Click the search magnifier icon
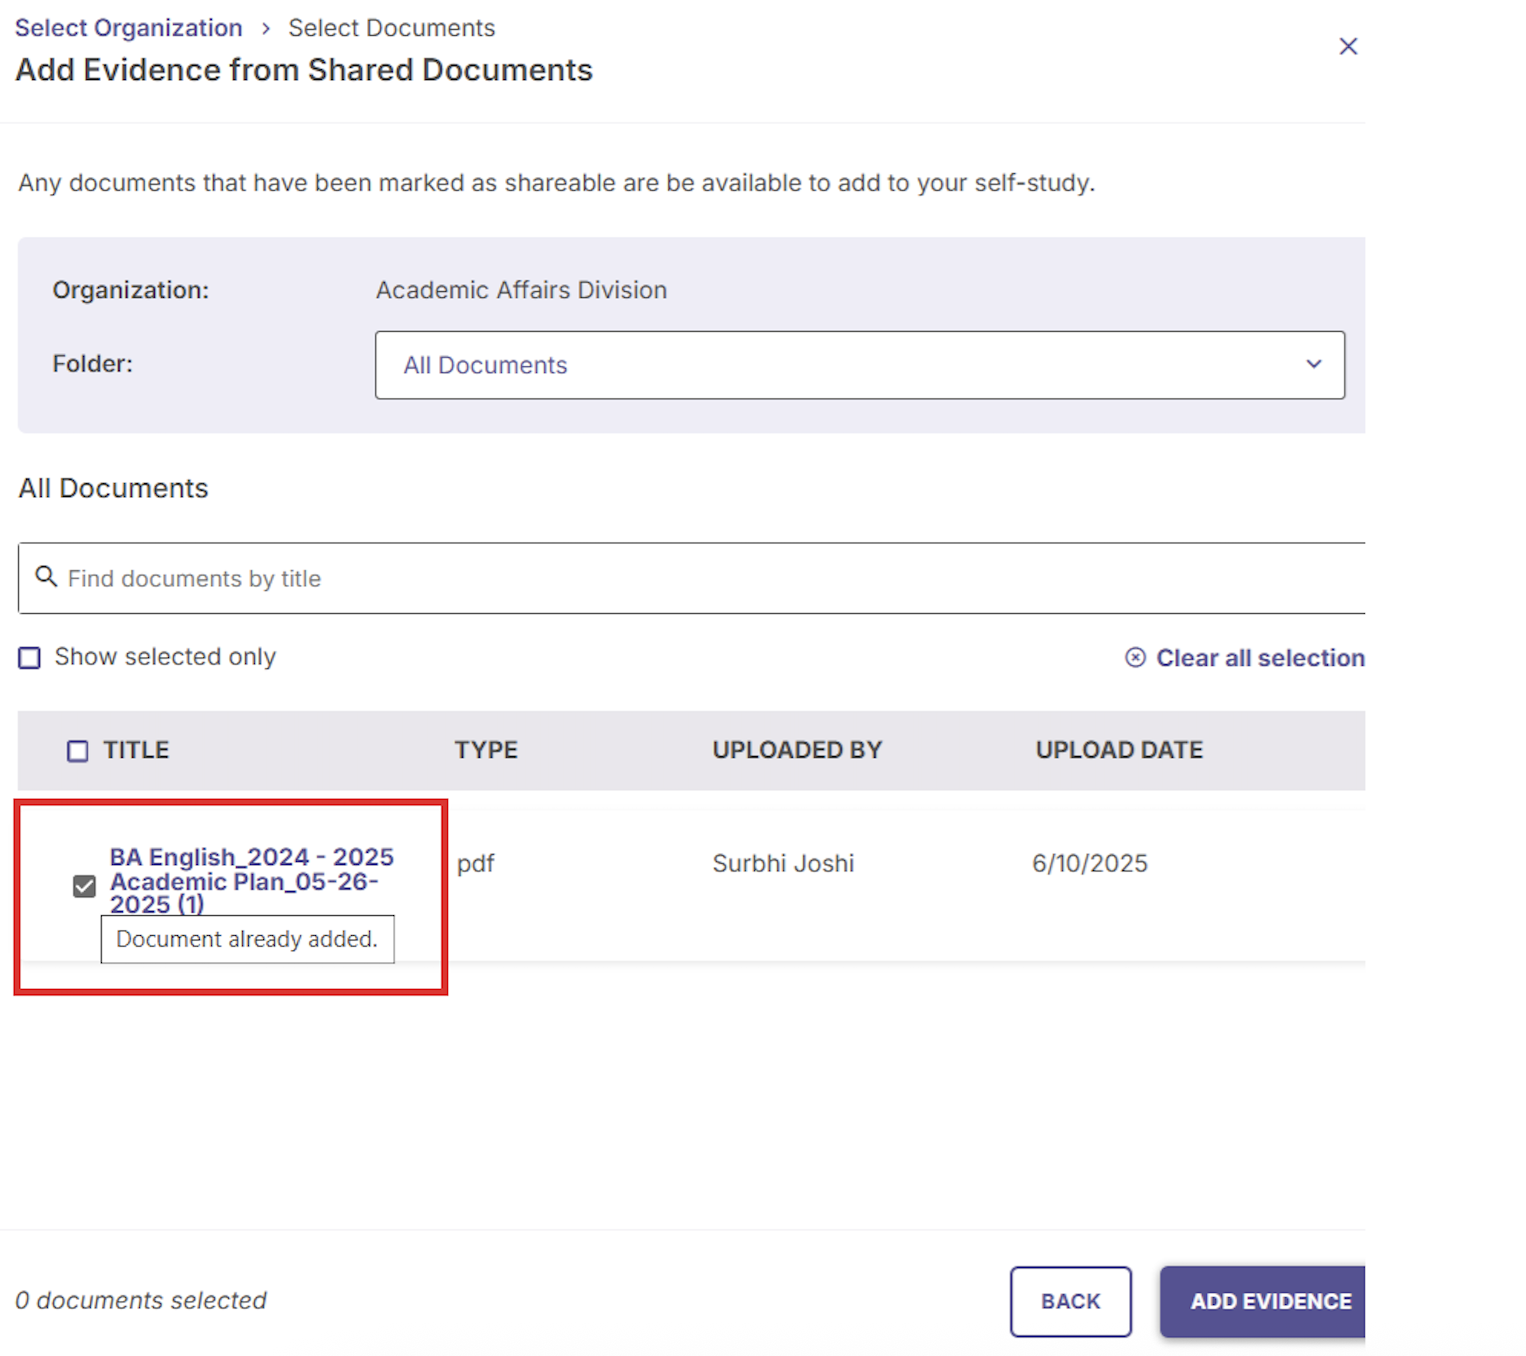 (x=46, y=576)
